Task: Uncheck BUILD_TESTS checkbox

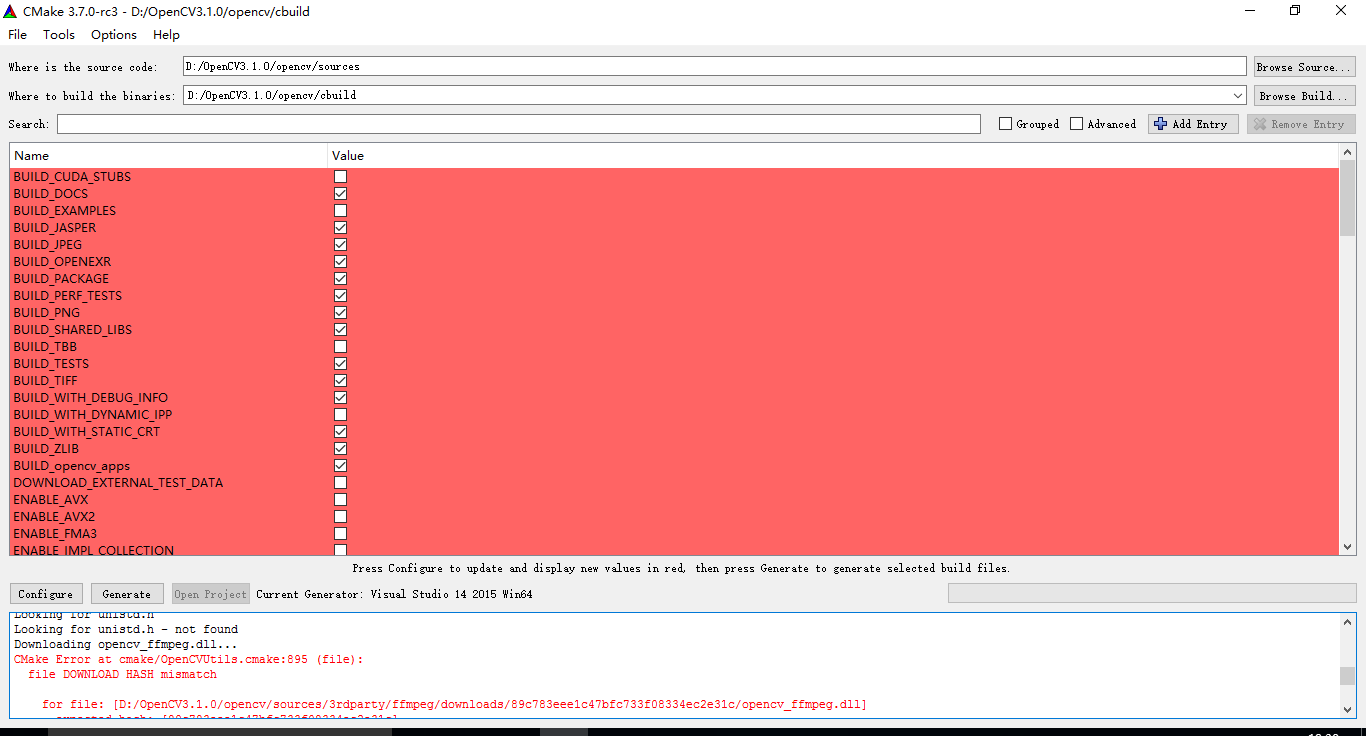Action: coord(340,364)
